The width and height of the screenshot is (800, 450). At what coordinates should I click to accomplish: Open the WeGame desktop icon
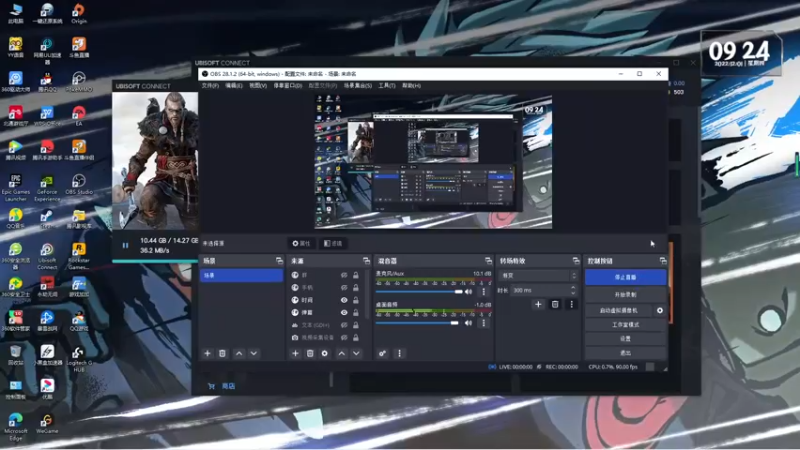click(x=47, y=423)
